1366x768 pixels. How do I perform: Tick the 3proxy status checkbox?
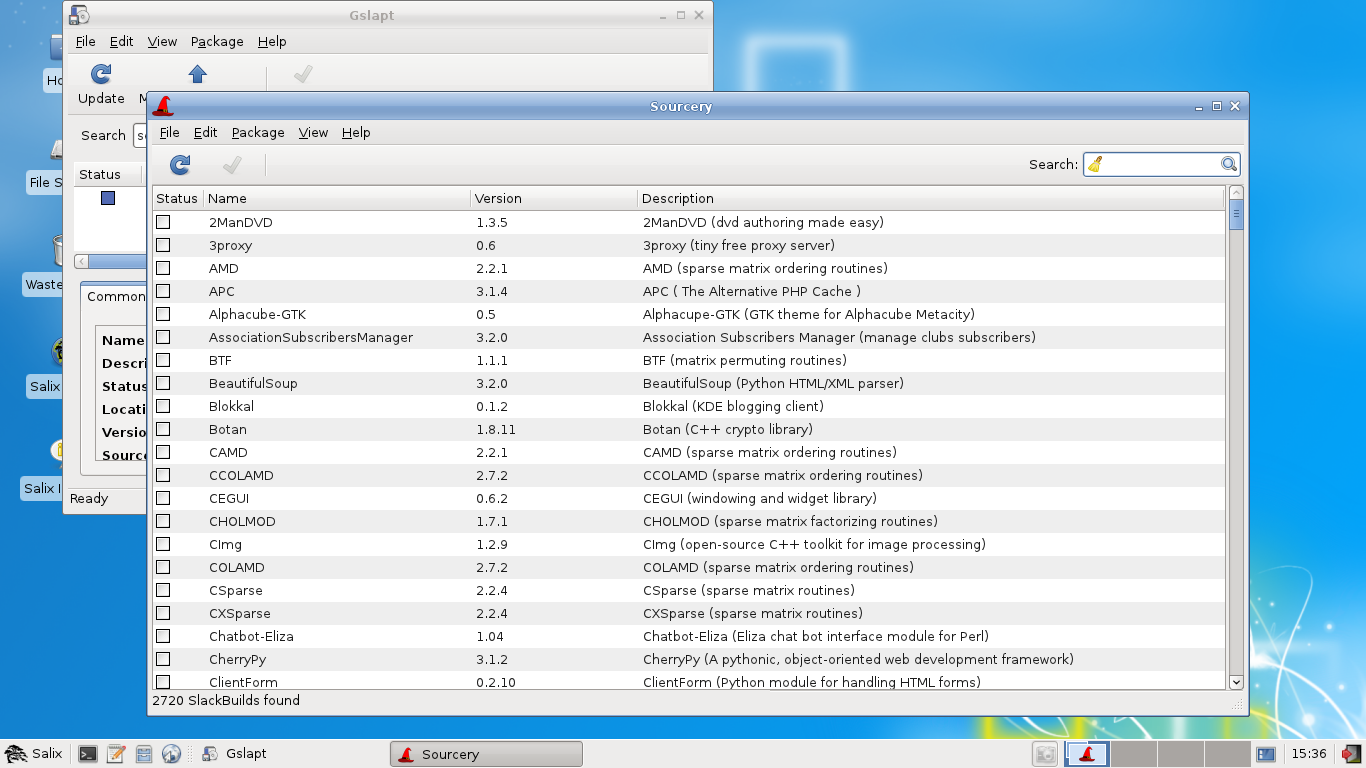click(x=163, y=245)
